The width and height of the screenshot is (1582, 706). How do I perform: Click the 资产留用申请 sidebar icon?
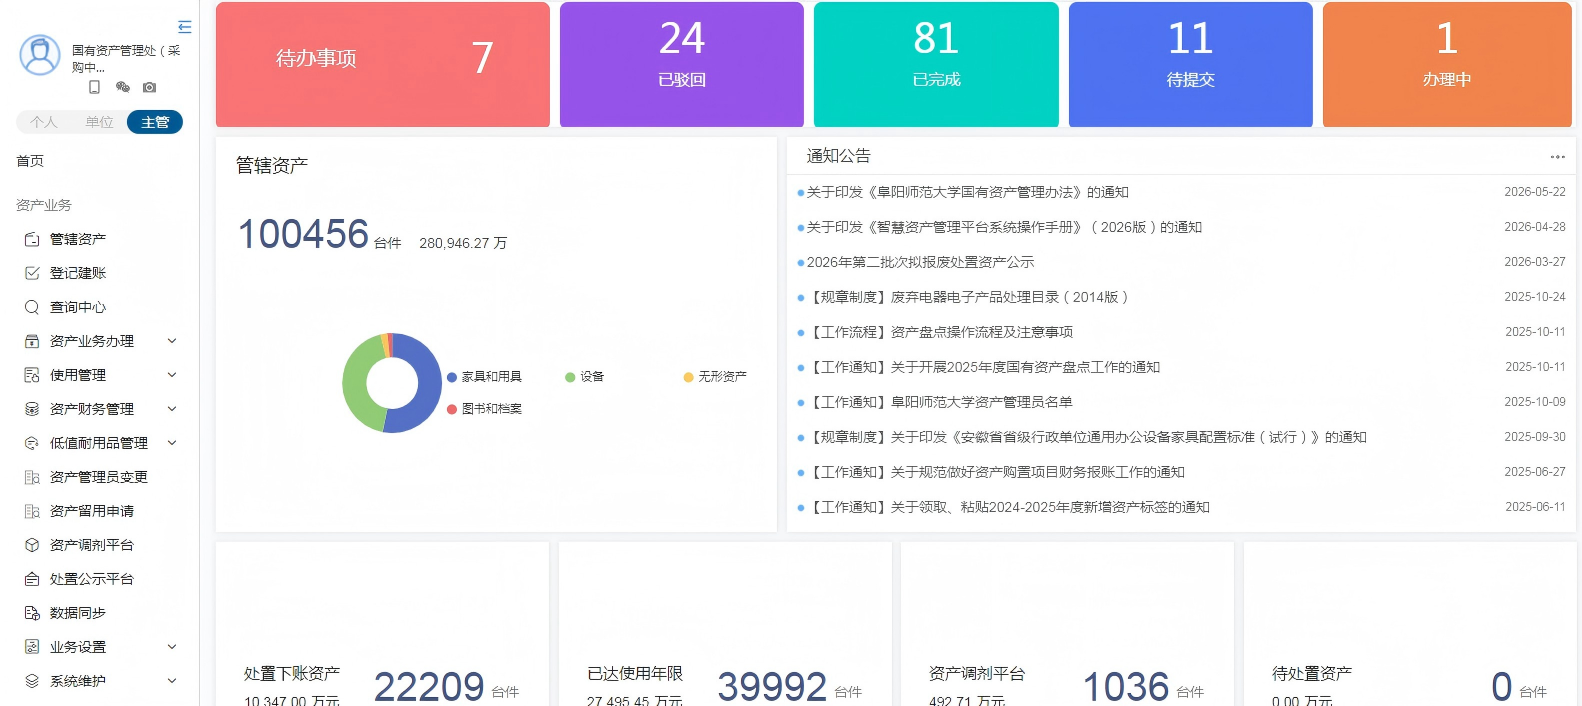(x=32, y=511)
